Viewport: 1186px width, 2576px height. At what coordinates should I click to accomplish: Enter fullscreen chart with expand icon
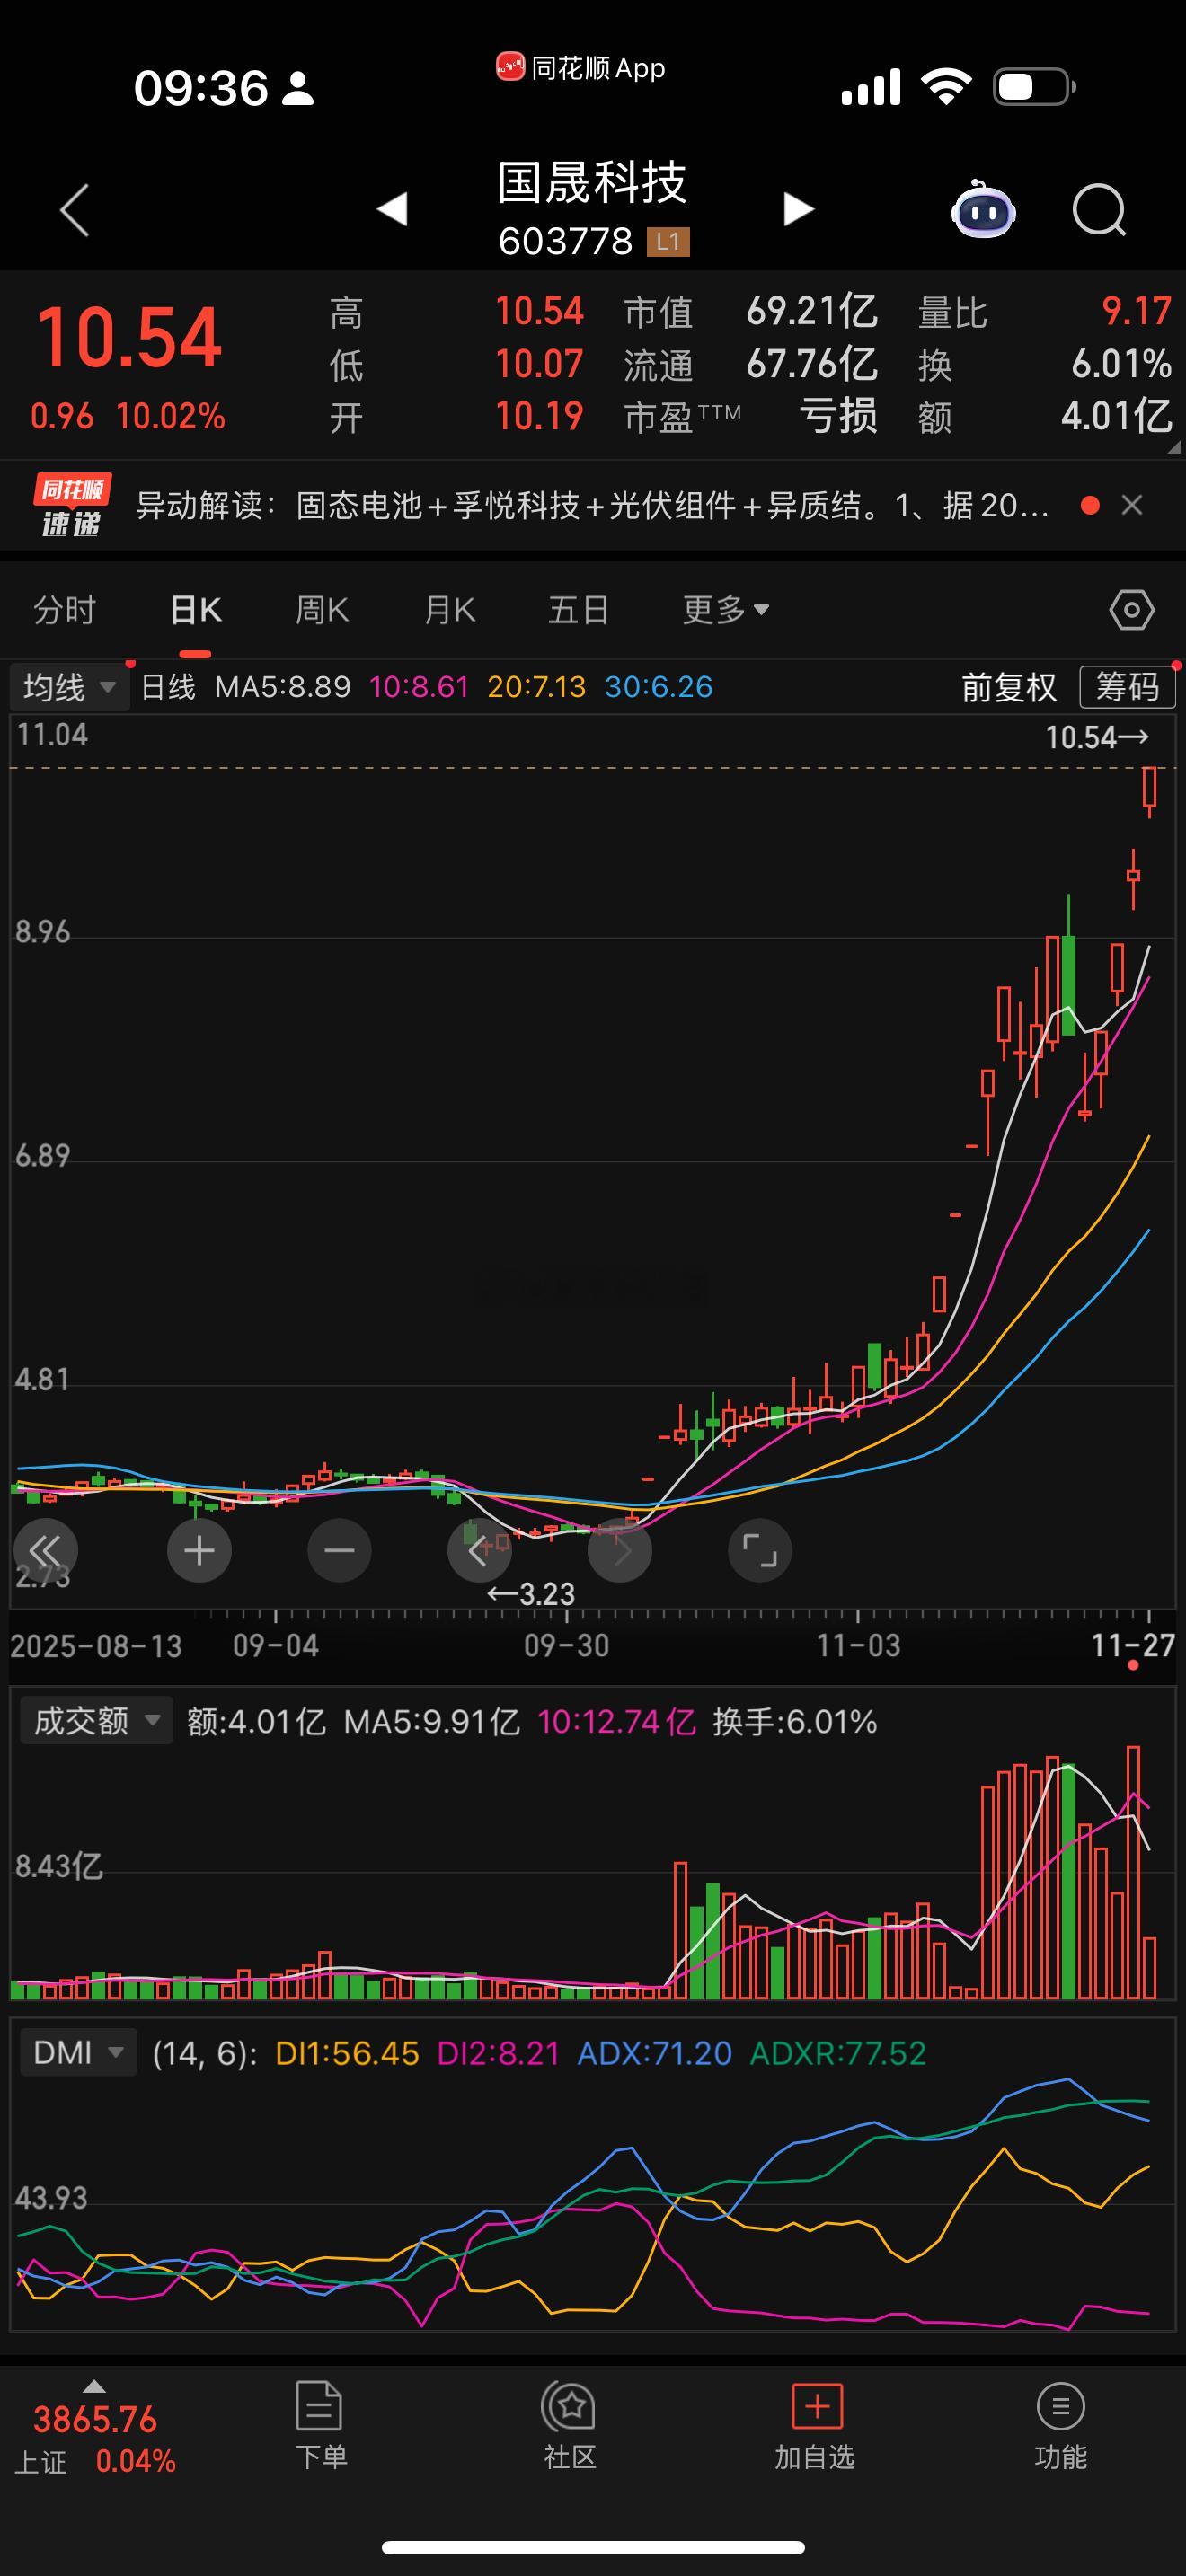[760, 1551]
